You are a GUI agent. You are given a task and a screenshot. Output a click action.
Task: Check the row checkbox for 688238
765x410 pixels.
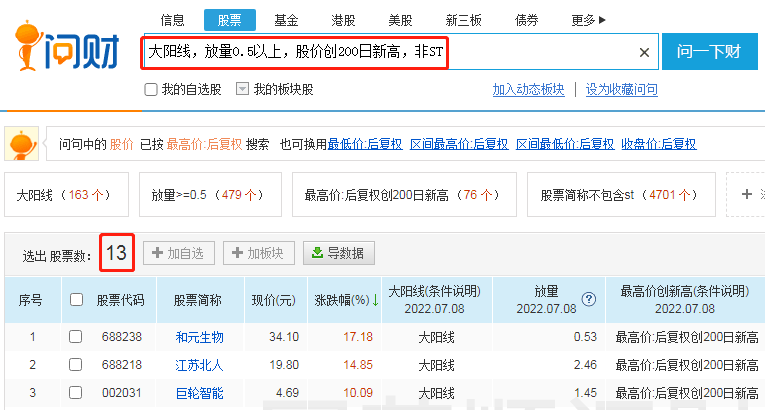(x=76, y=337)
